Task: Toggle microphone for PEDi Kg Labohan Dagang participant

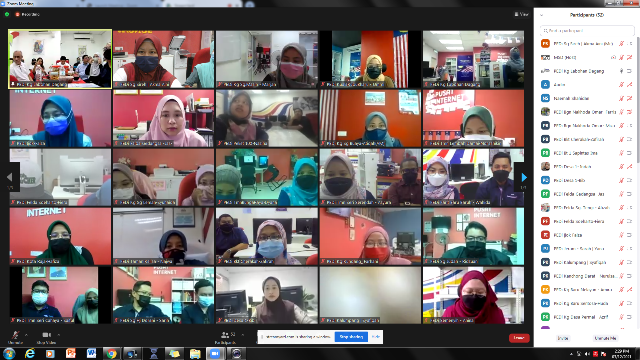Action: (621, 71)
